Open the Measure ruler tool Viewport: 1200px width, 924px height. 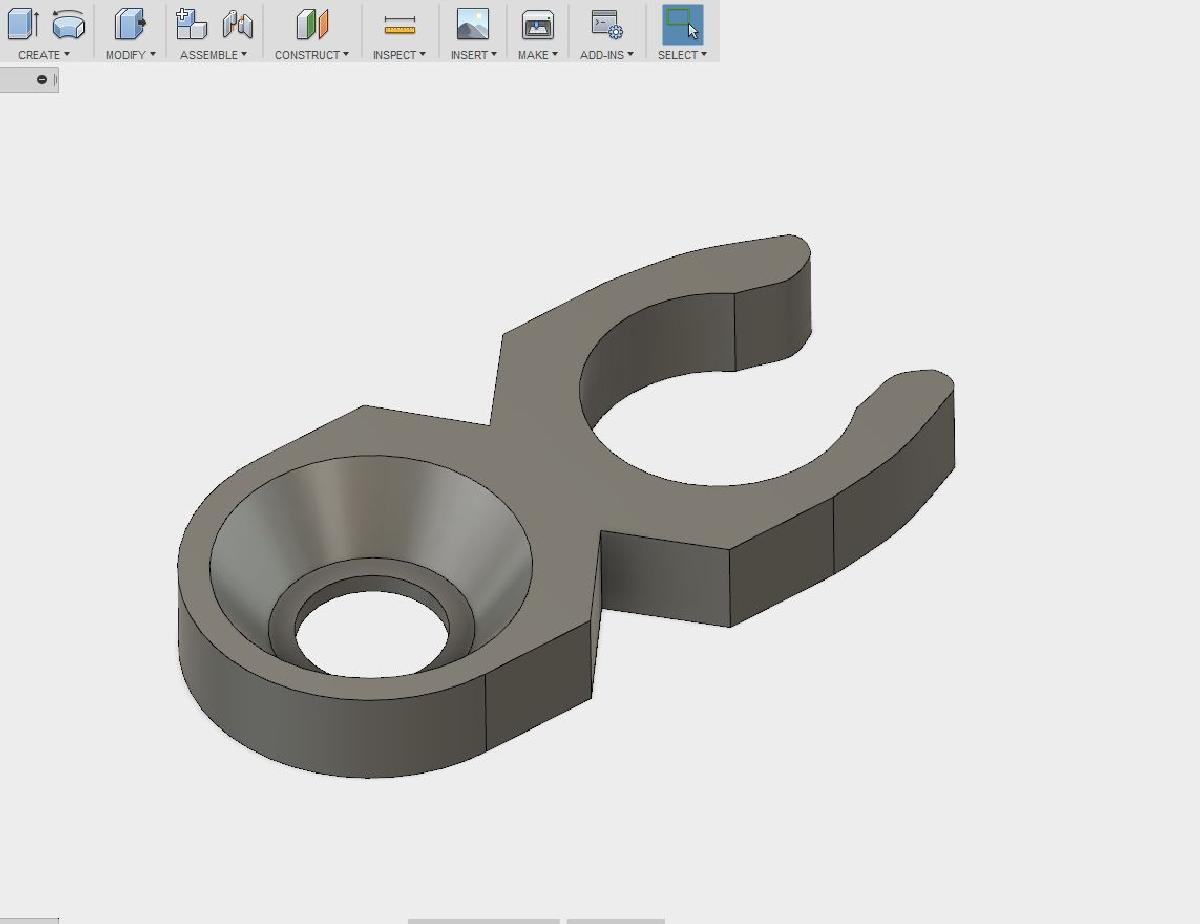point(399,24)
